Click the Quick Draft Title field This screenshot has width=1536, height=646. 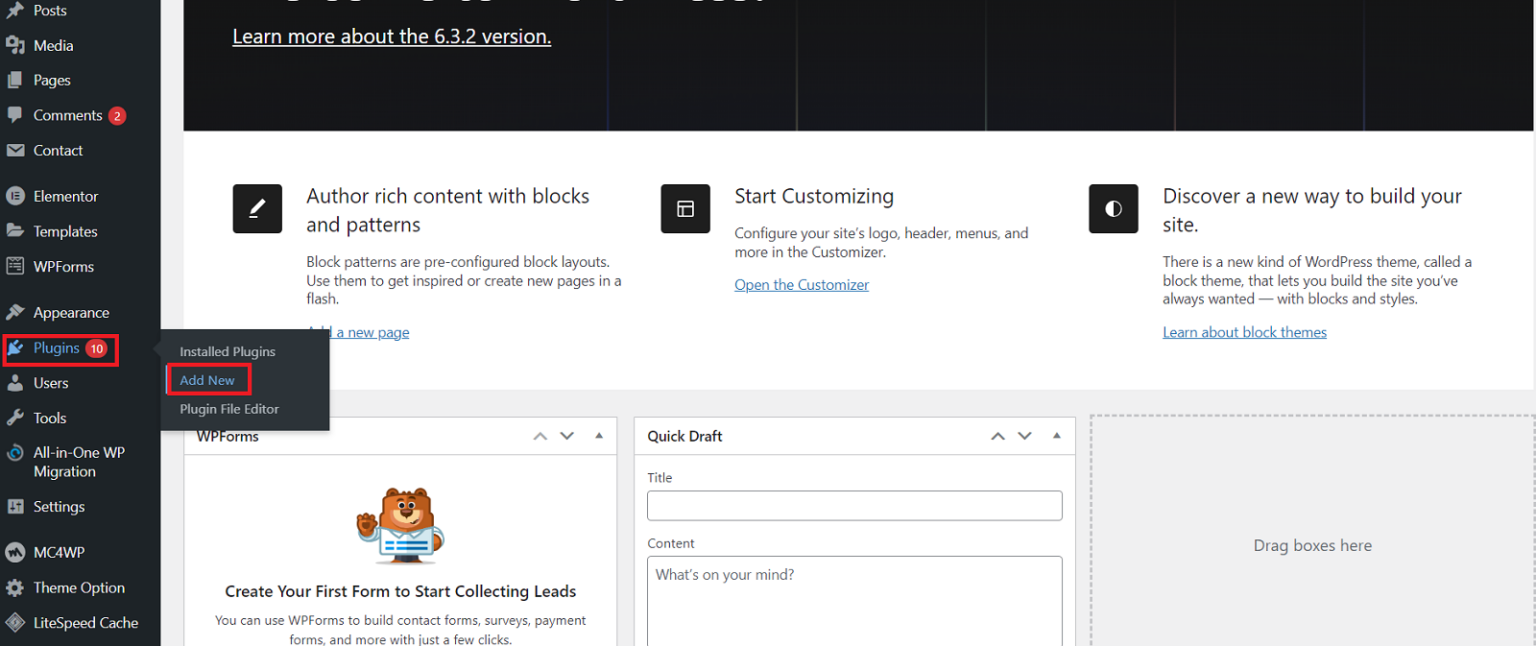coord(854,505)
